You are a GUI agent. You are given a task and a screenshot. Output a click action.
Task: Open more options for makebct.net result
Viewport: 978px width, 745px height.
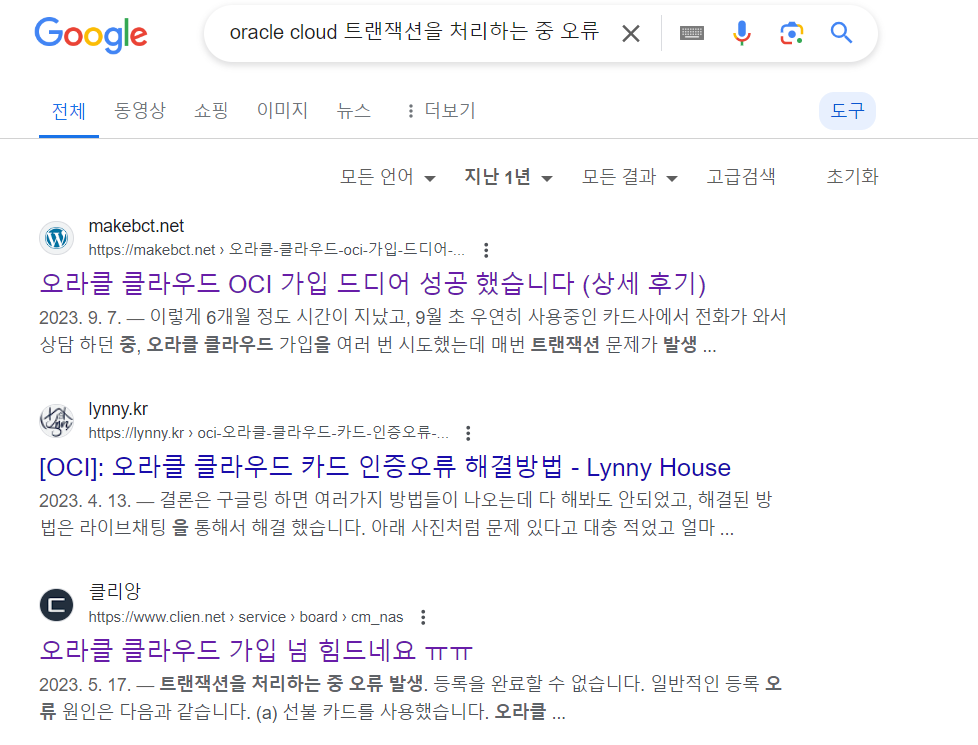pos(486,250)
